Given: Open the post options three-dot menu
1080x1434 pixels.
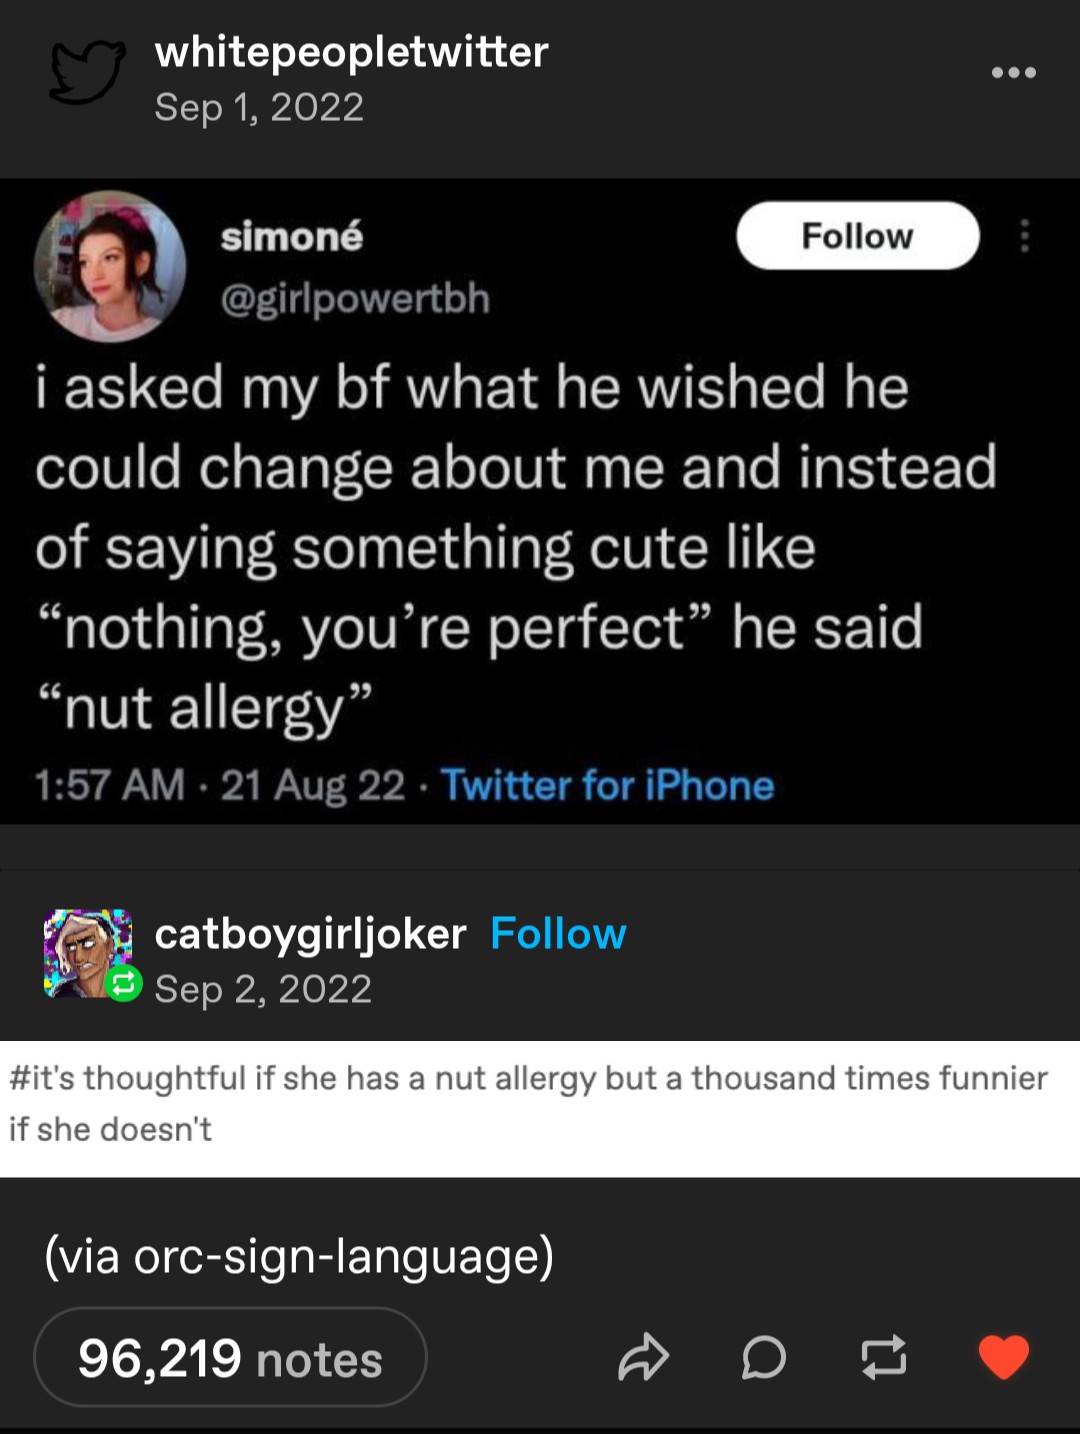Looking at the screenshot, I should 1013,73.
